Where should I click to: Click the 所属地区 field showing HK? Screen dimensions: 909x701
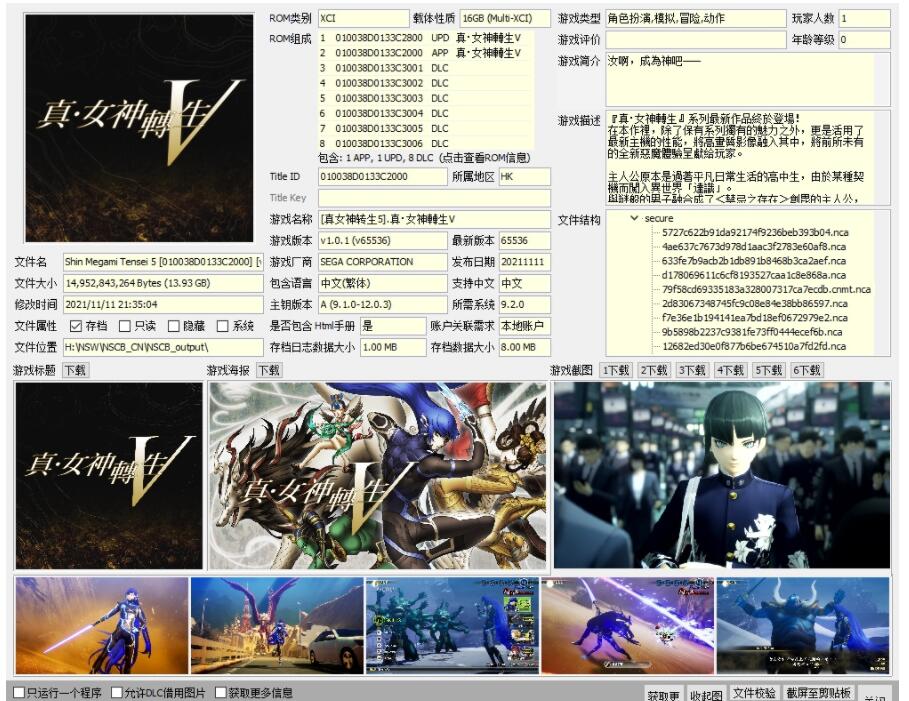point(524,177)
